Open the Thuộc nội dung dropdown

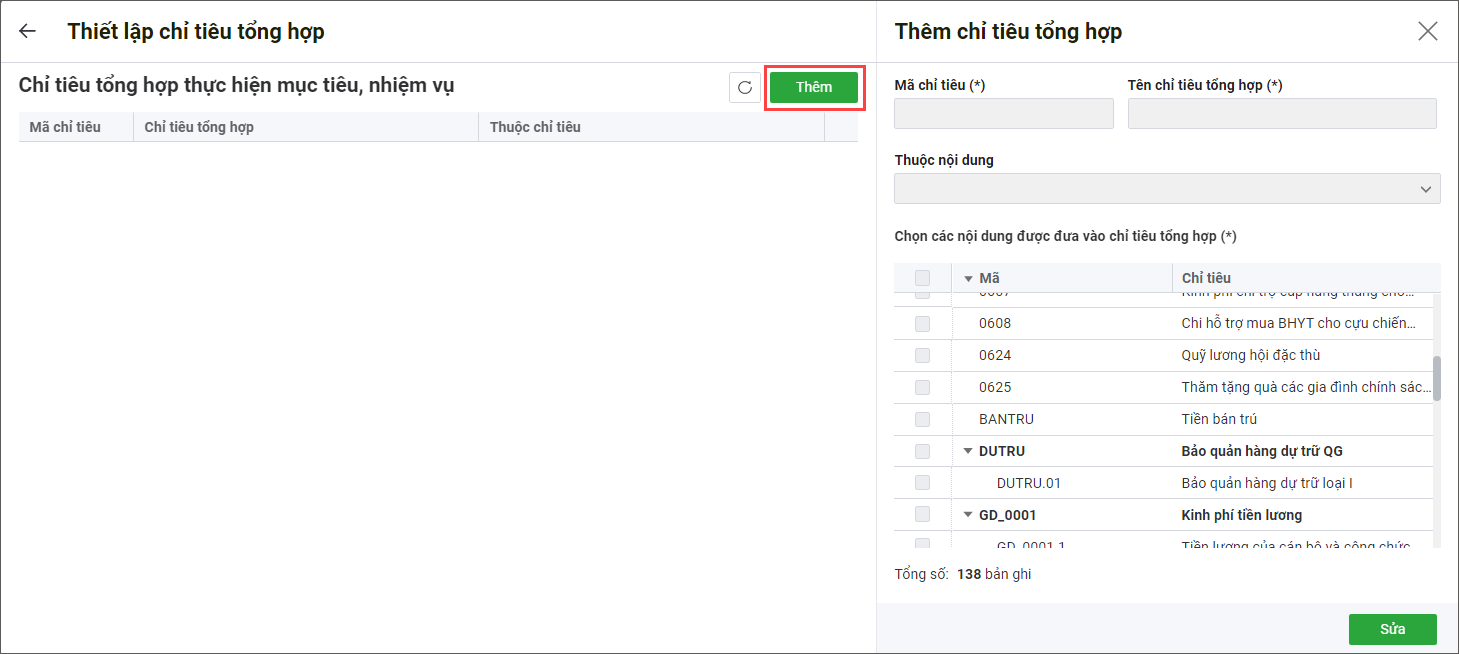pyautogui.click(x=1166, y=188)
